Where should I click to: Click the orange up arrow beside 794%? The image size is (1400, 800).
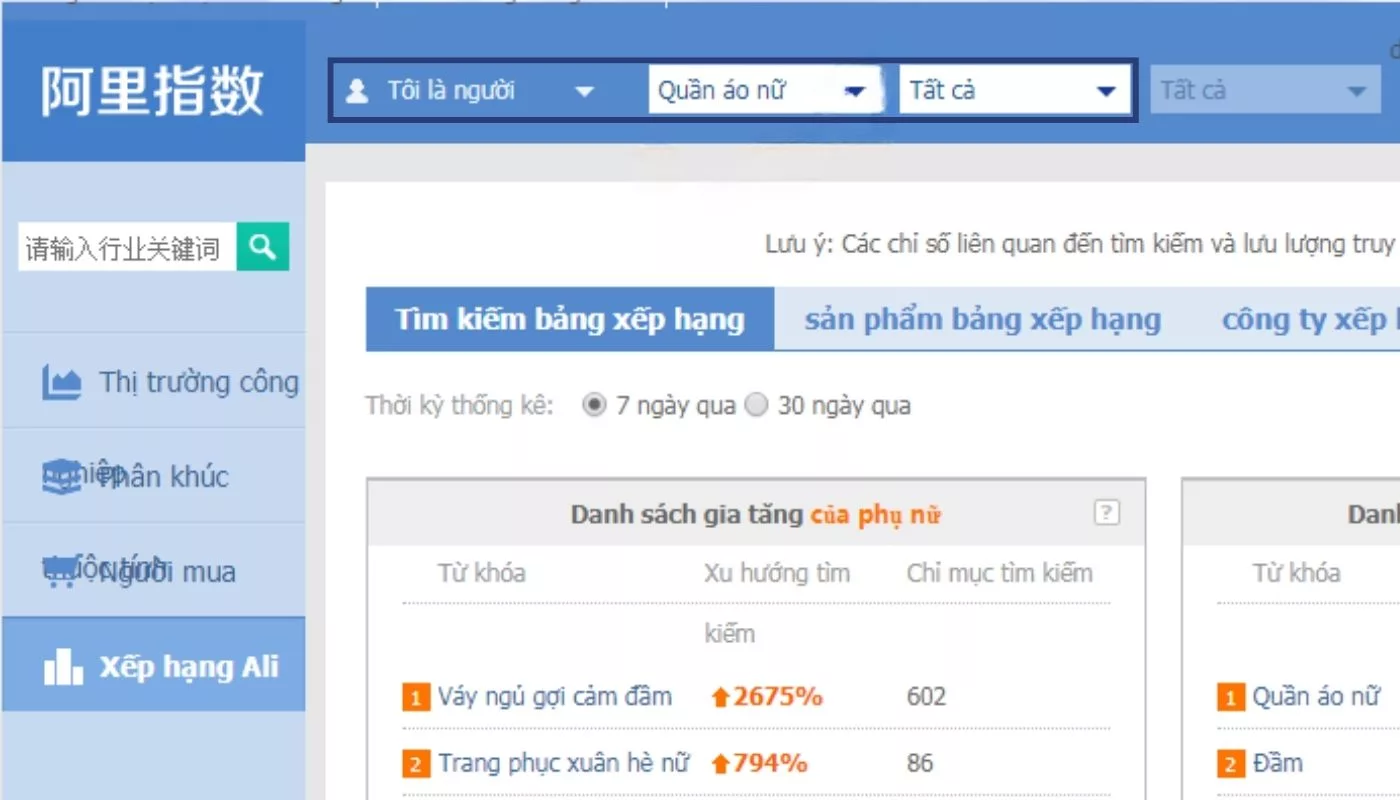tap(721, 764)
